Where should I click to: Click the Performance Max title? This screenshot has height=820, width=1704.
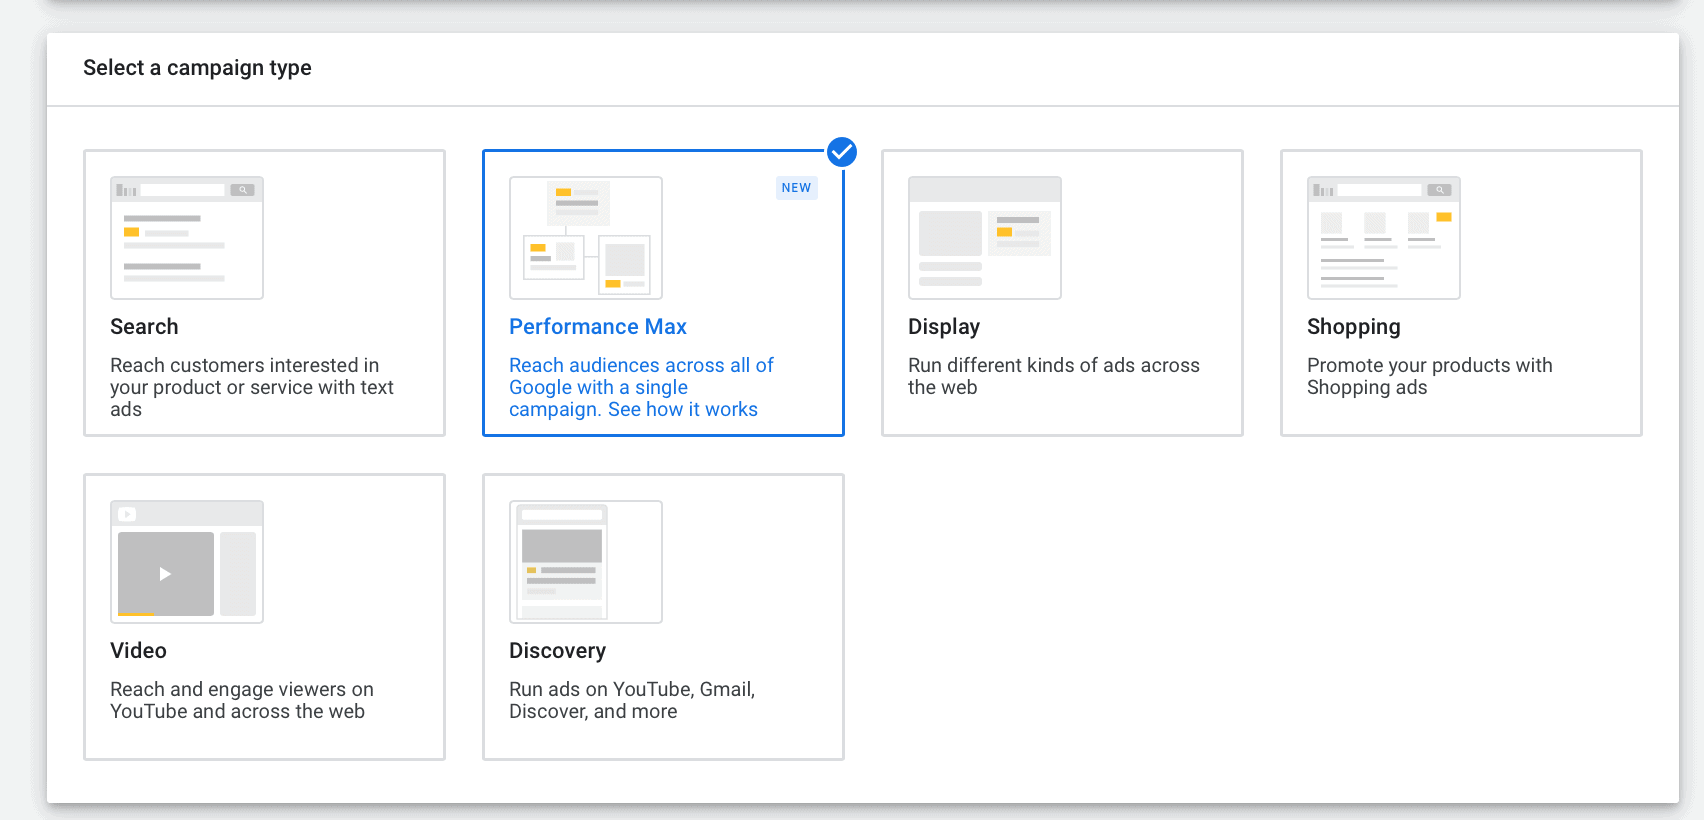(x=598, y=327)
